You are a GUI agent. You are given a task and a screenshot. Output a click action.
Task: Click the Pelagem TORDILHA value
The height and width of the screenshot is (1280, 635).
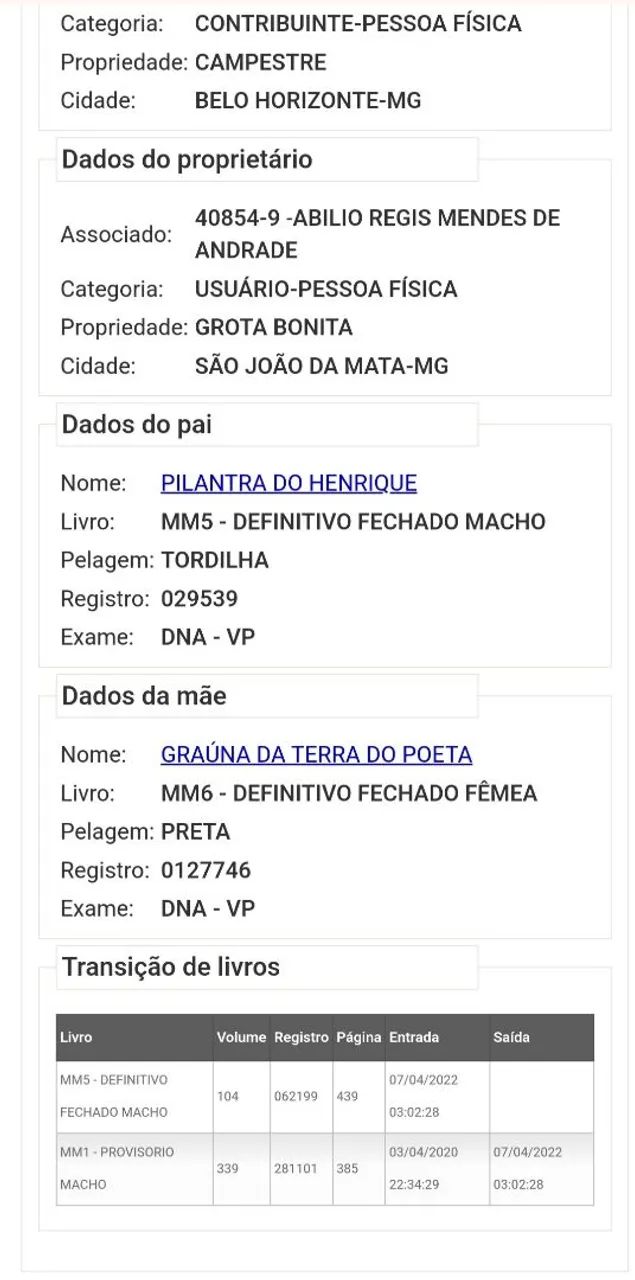coord(217,560)
